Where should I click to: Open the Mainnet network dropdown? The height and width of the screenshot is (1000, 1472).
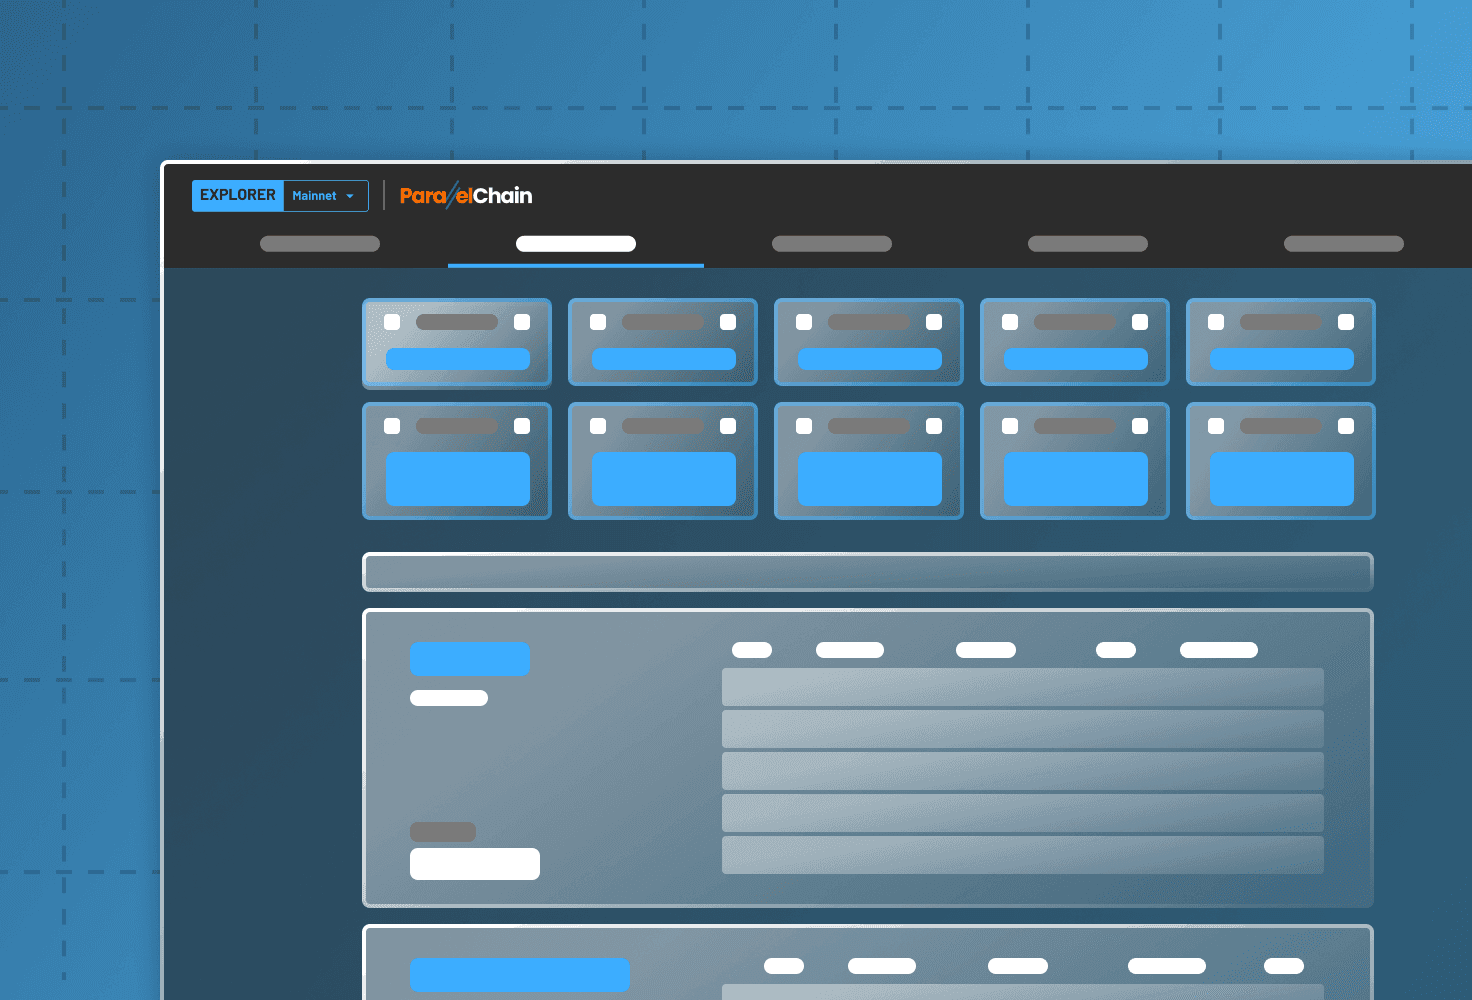326,196
